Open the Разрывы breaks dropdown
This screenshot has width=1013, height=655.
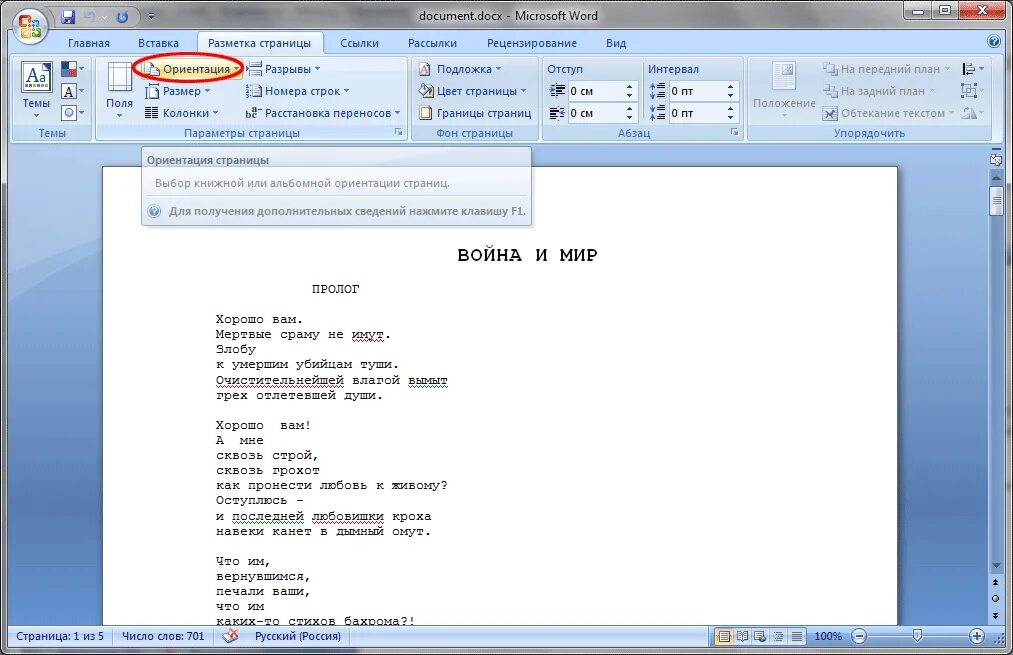[x=283, y=68]
